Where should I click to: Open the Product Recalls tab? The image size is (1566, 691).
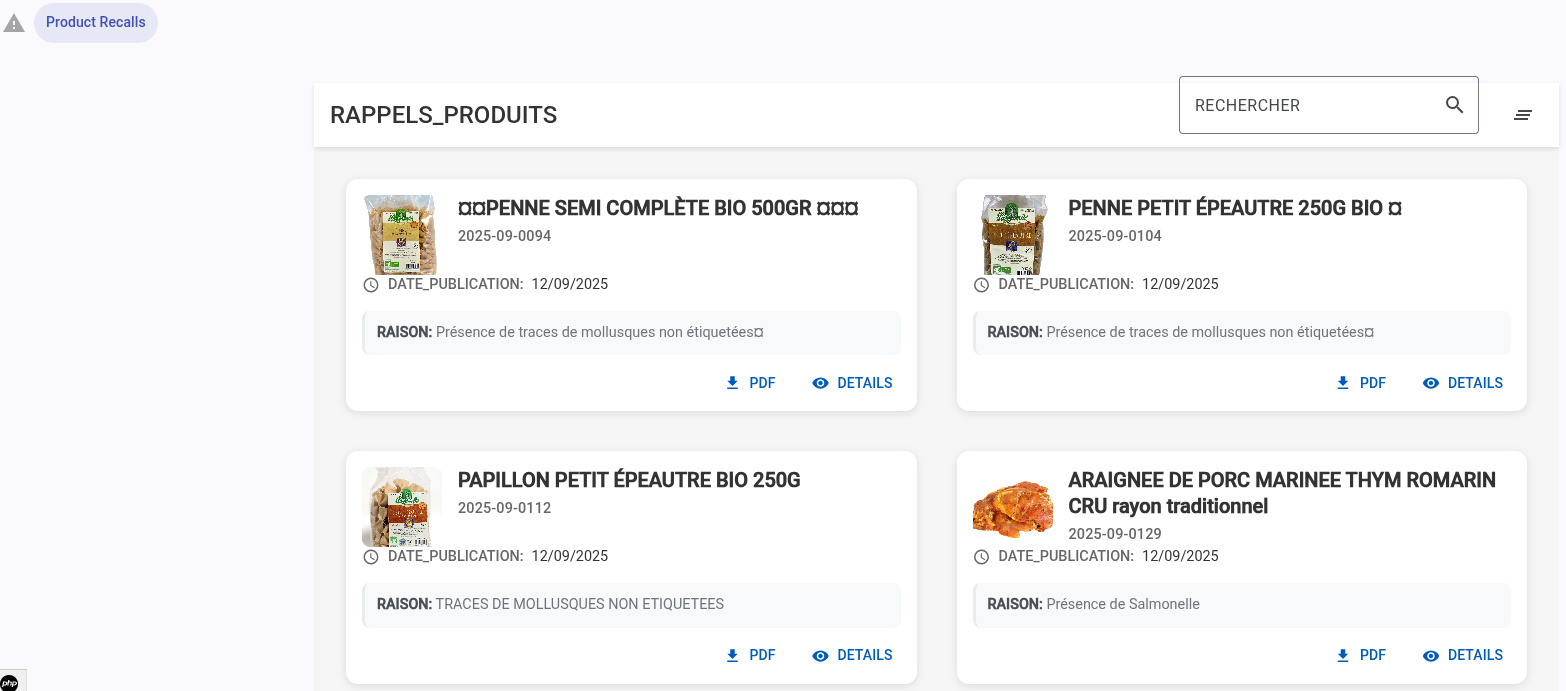point(96,22)
